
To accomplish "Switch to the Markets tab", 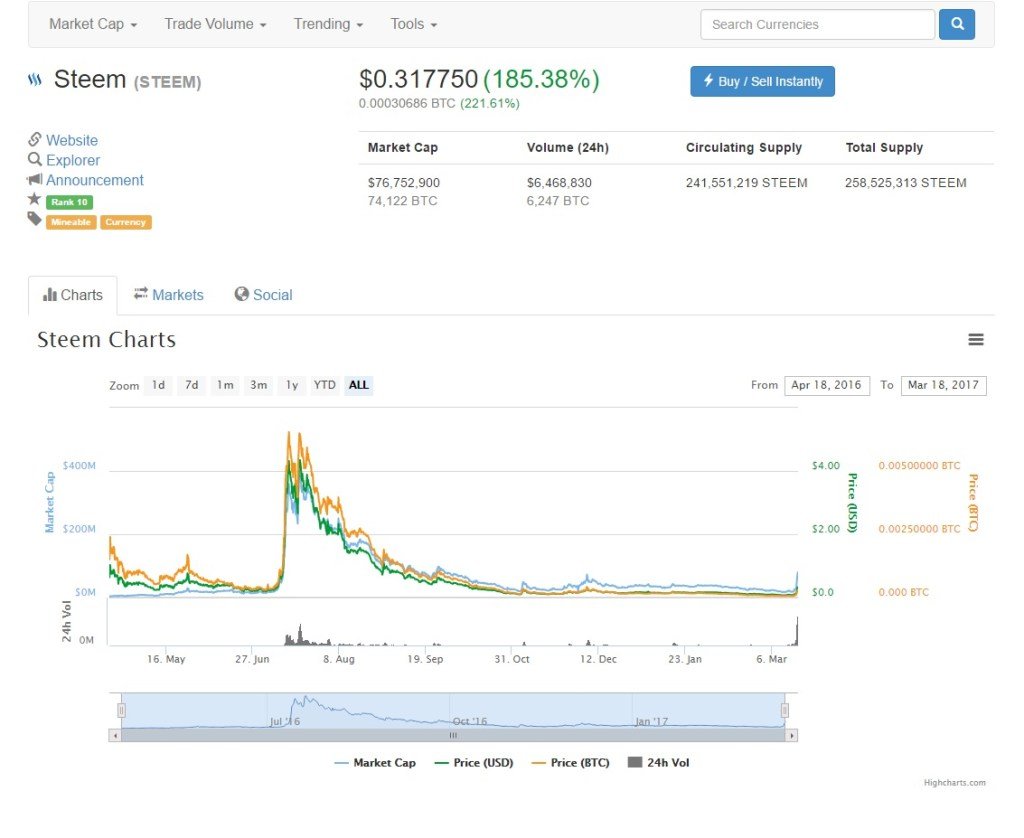I will click(168, 295).
